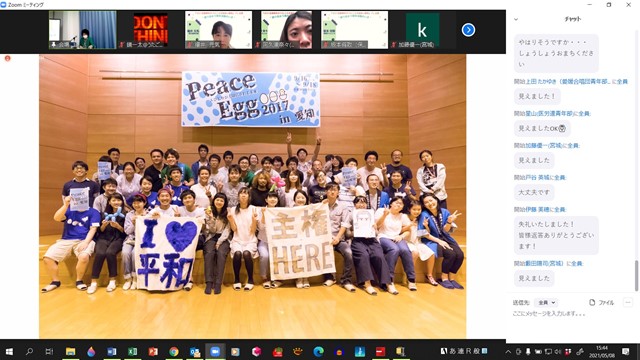The height and width of the screenshot is (360, 640).
Task: Attach a file using the File button
Action: point(602,302)
